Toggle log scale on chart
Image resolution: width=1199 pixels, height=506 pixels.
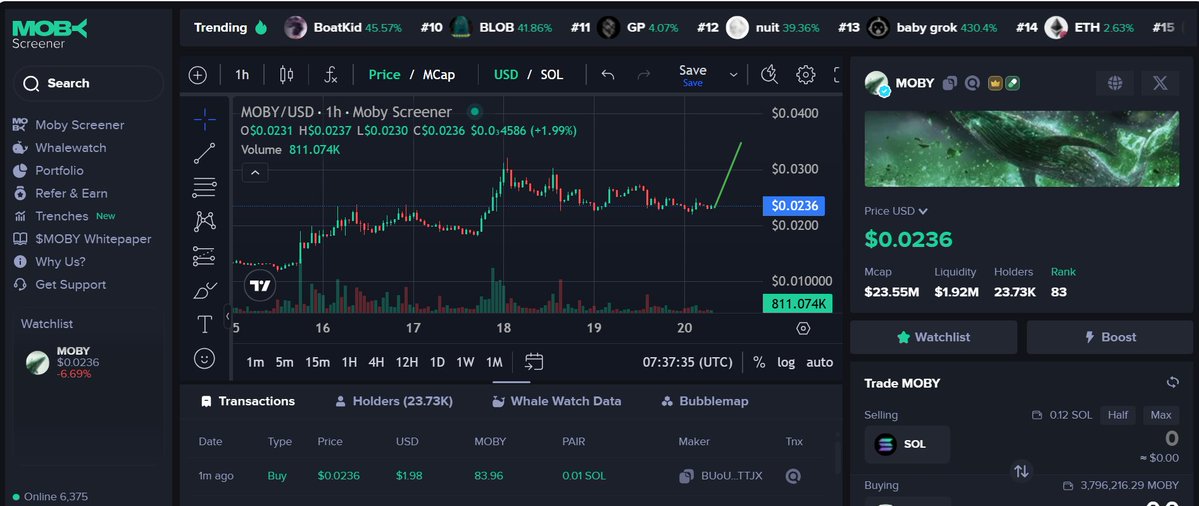(786, 362)
